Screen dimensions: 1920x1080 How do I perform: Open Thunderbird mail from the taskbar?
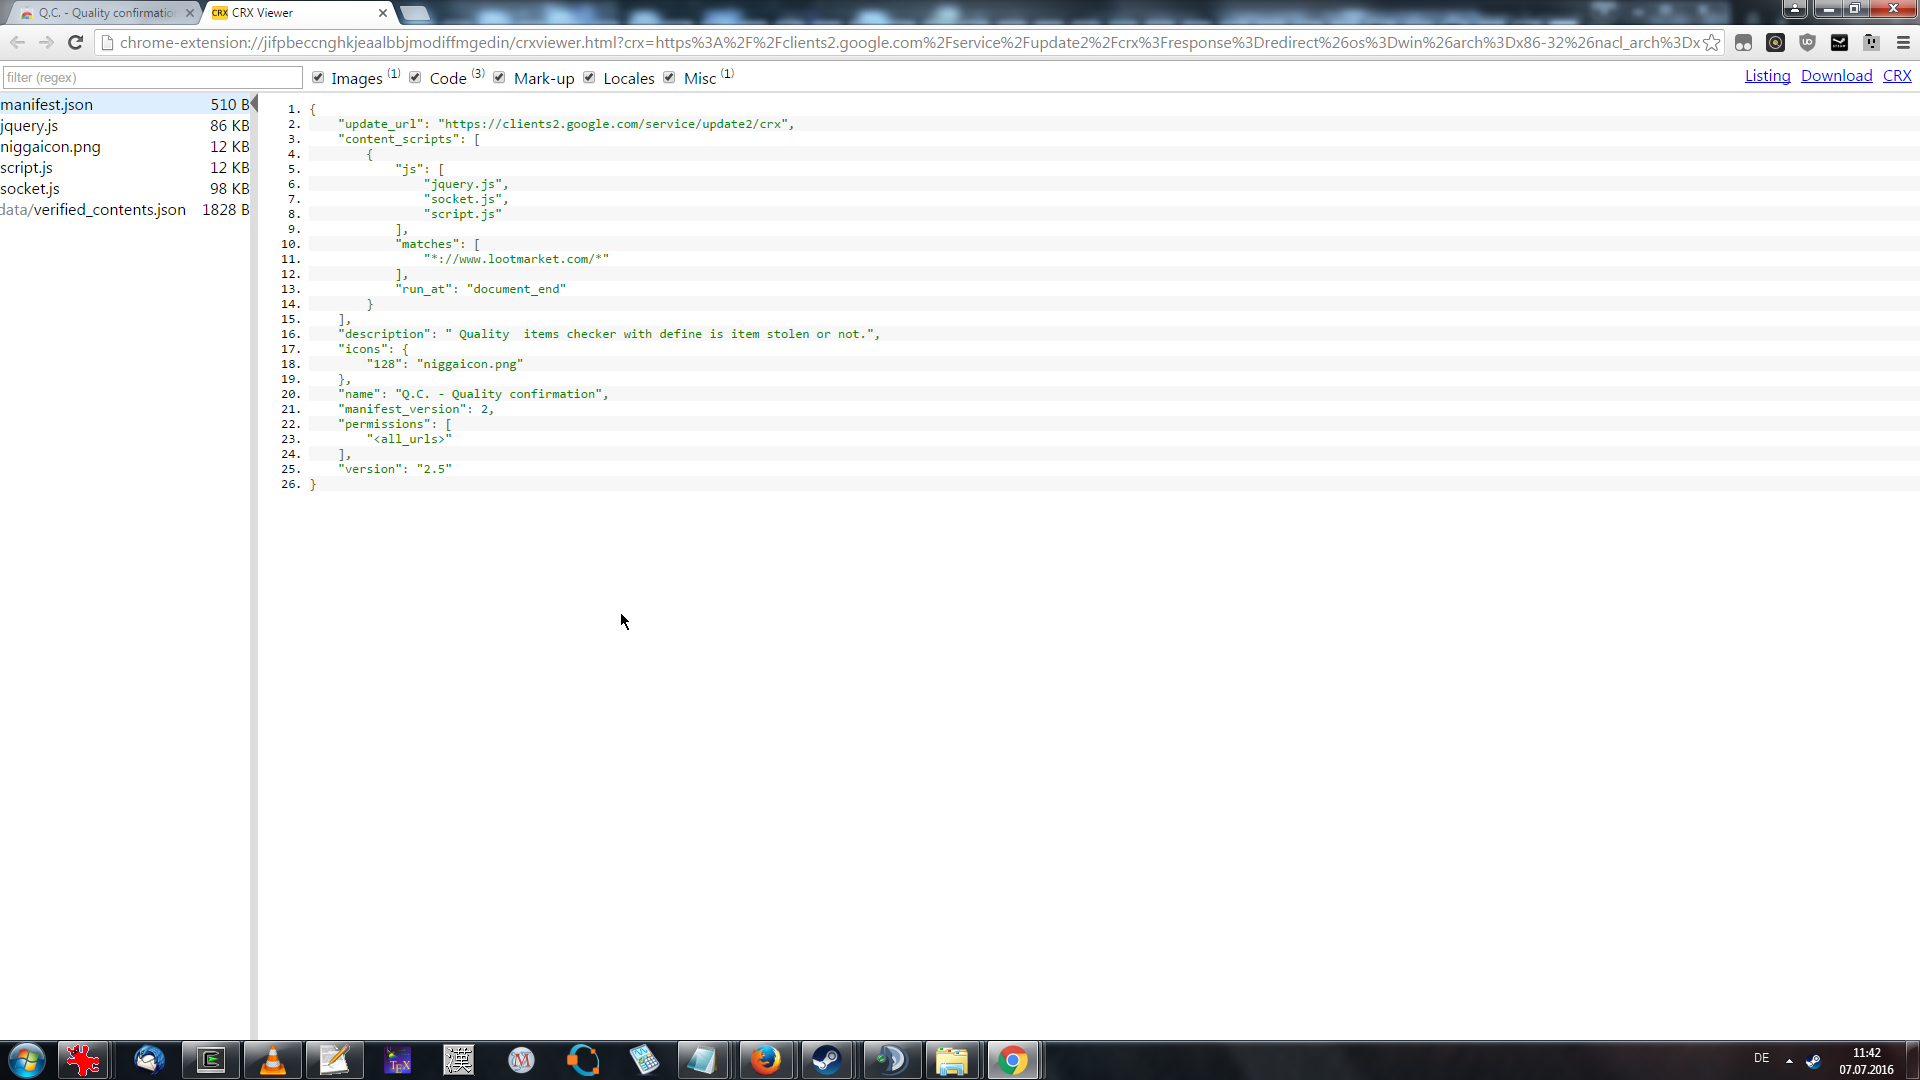coord(149,1060)
